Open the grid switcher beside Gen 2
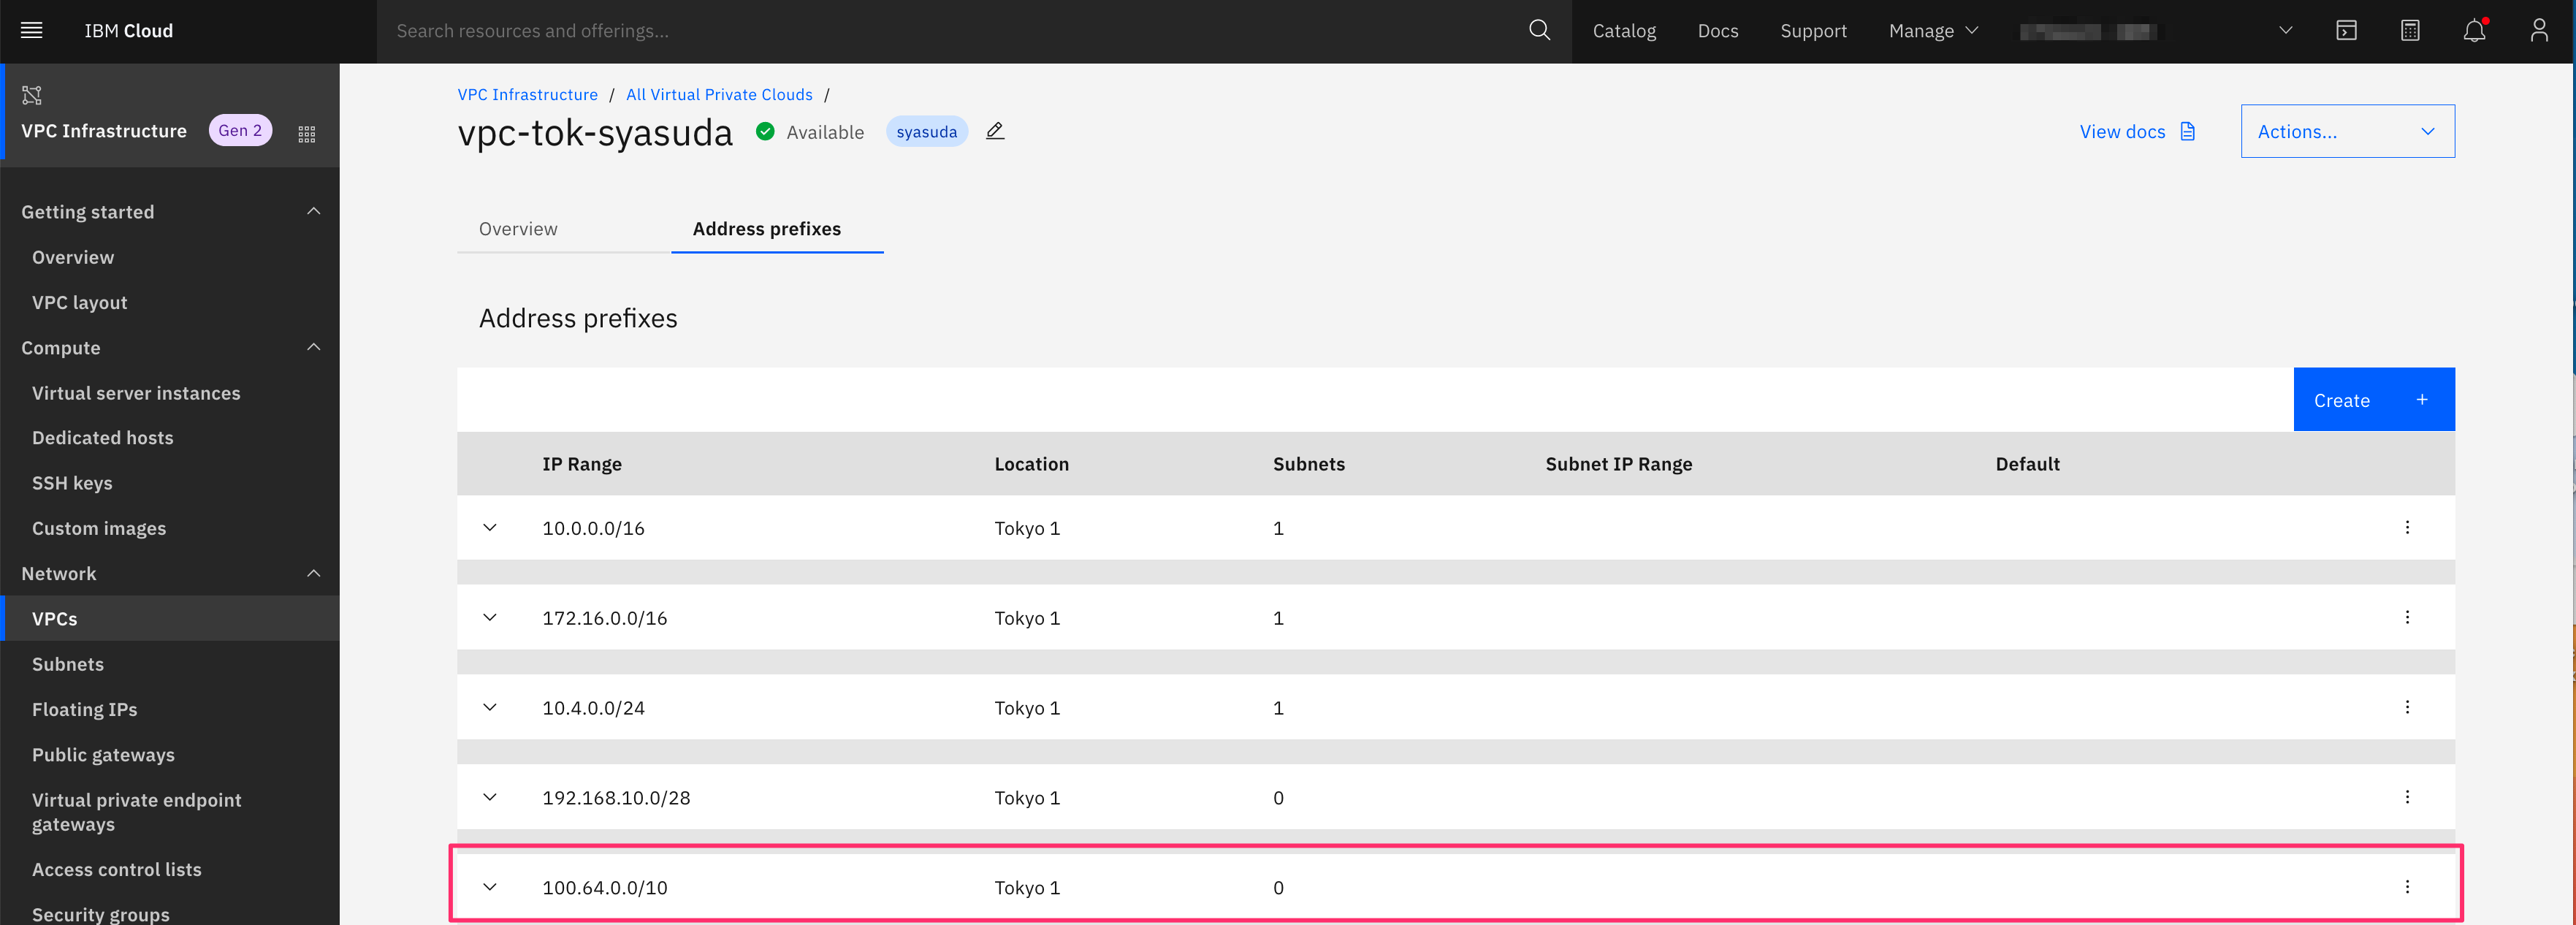Viewport: 2576px width, 925px height. 307,133
